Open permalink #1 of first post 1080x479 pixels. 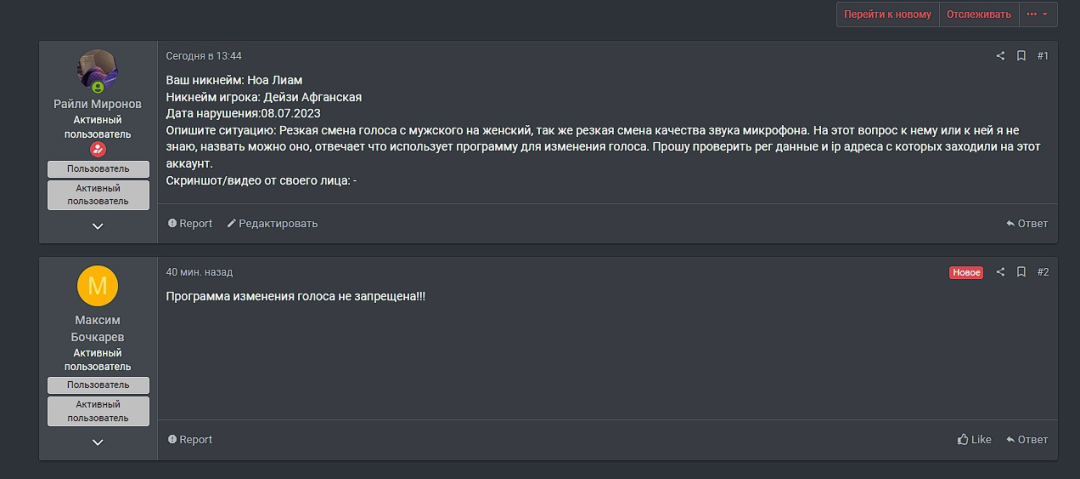[1042, 56]
